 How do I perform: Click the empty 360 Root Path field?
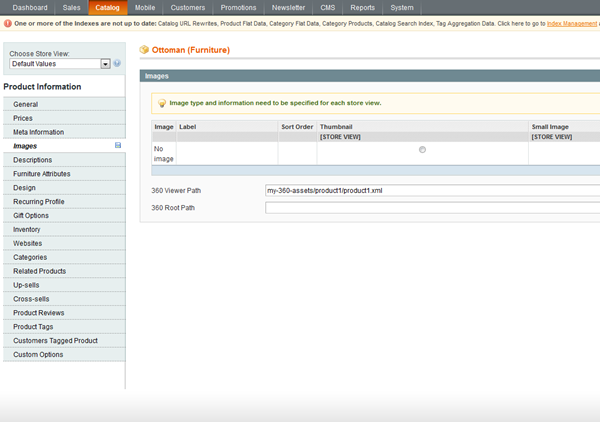(x=430, y=208)
